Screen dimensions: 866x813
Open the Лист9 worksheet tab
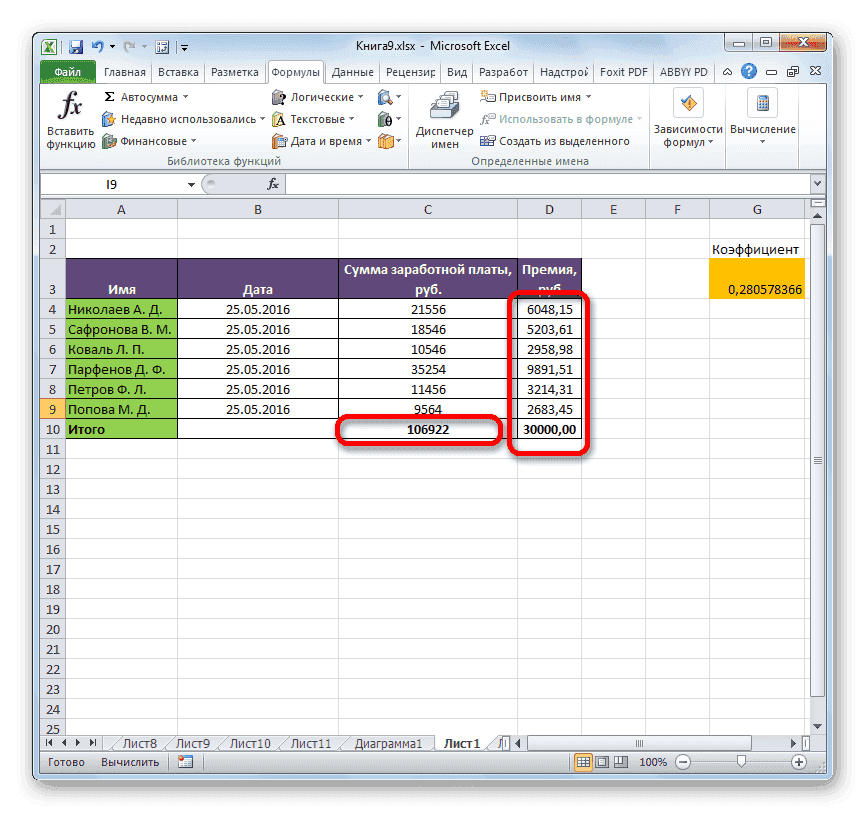tap(191, 743)
